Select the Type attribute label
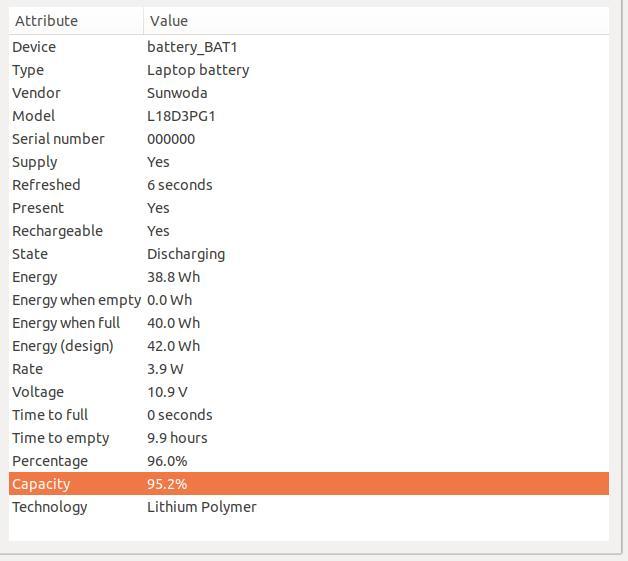Screen dimensions: 628x561 (x=28, y=70)
